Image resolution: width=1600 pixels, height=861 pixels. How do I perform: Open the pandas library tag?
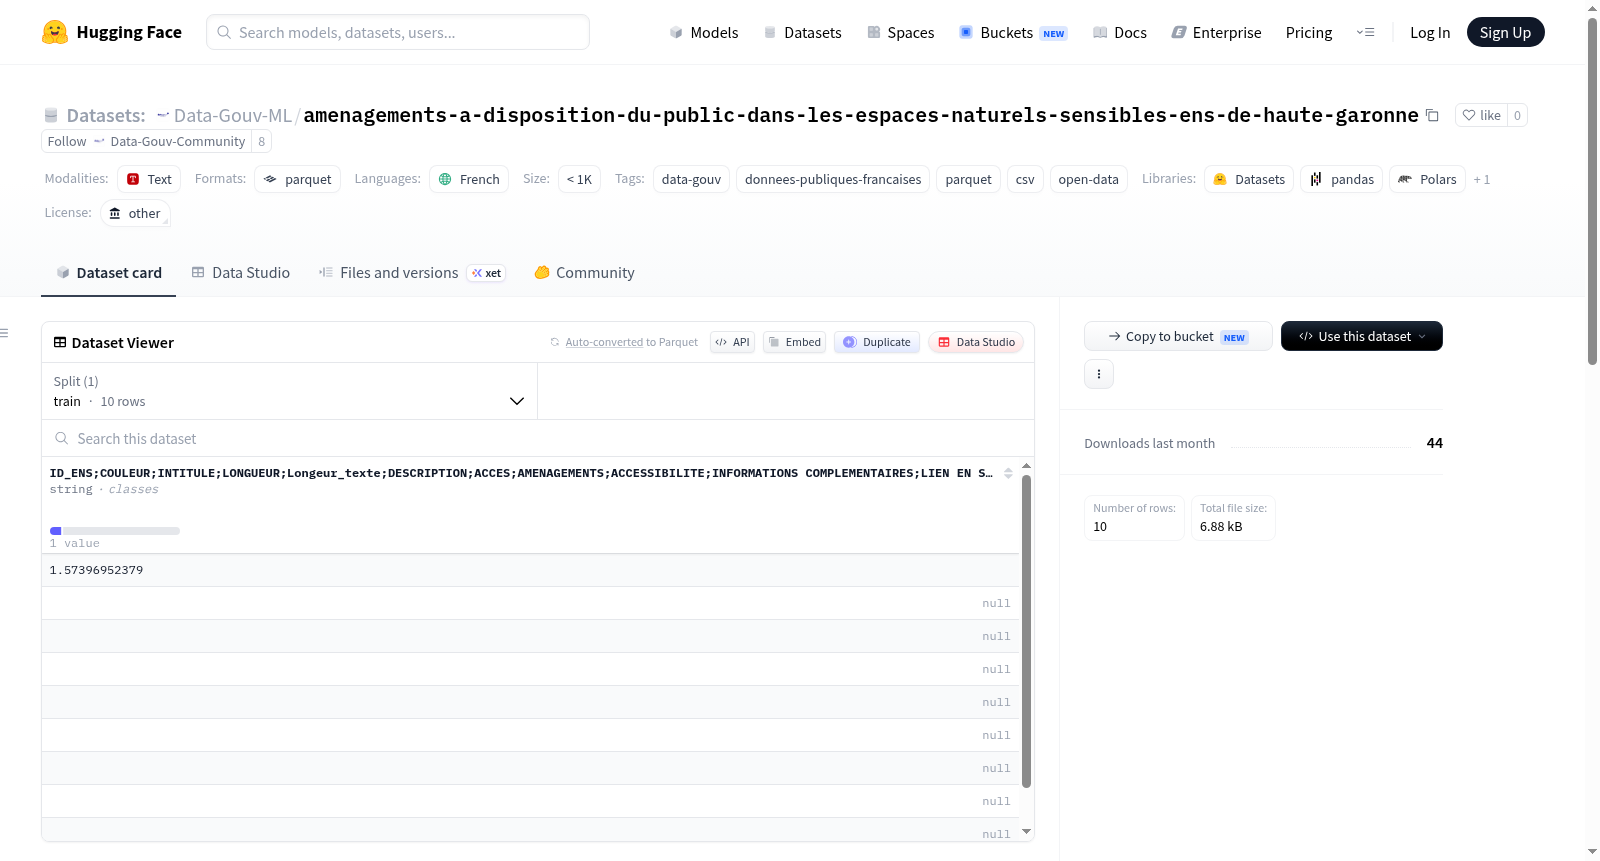tap(1341, 179)
